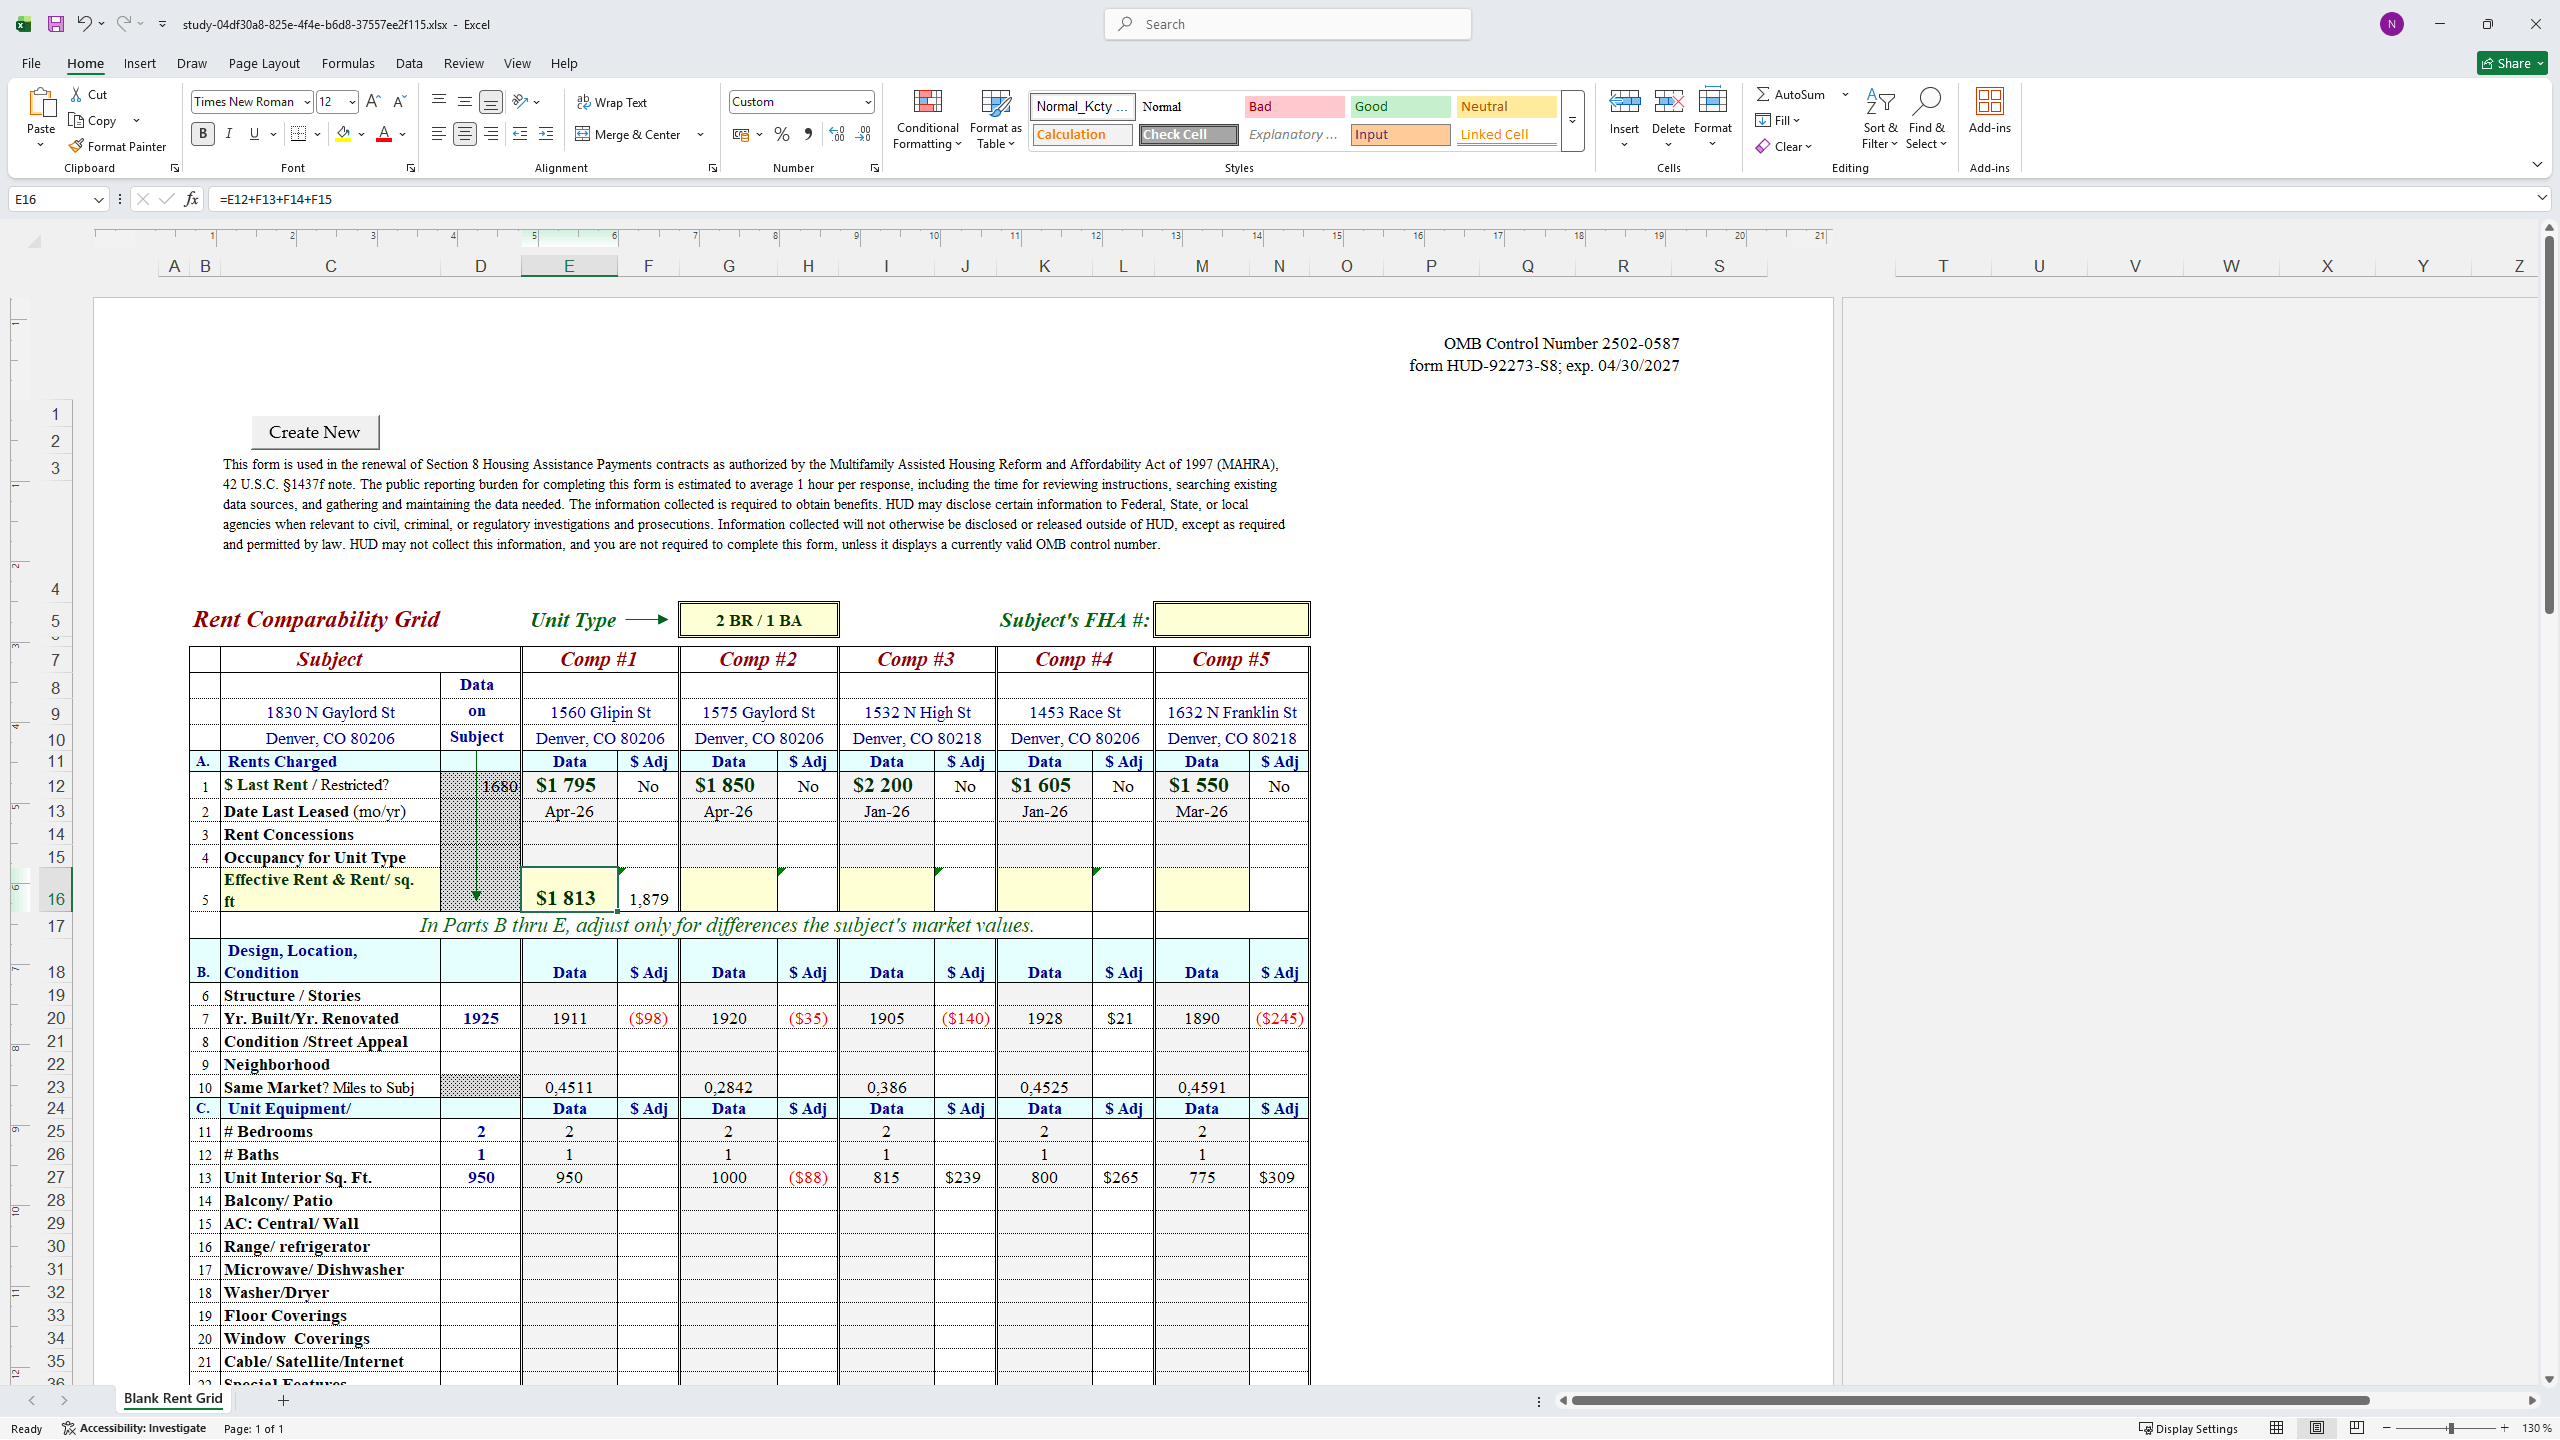Open the Page Layout tab
Image resolution: width=2560 pixels, height=1440 pixels.
(x=264, y=63)
